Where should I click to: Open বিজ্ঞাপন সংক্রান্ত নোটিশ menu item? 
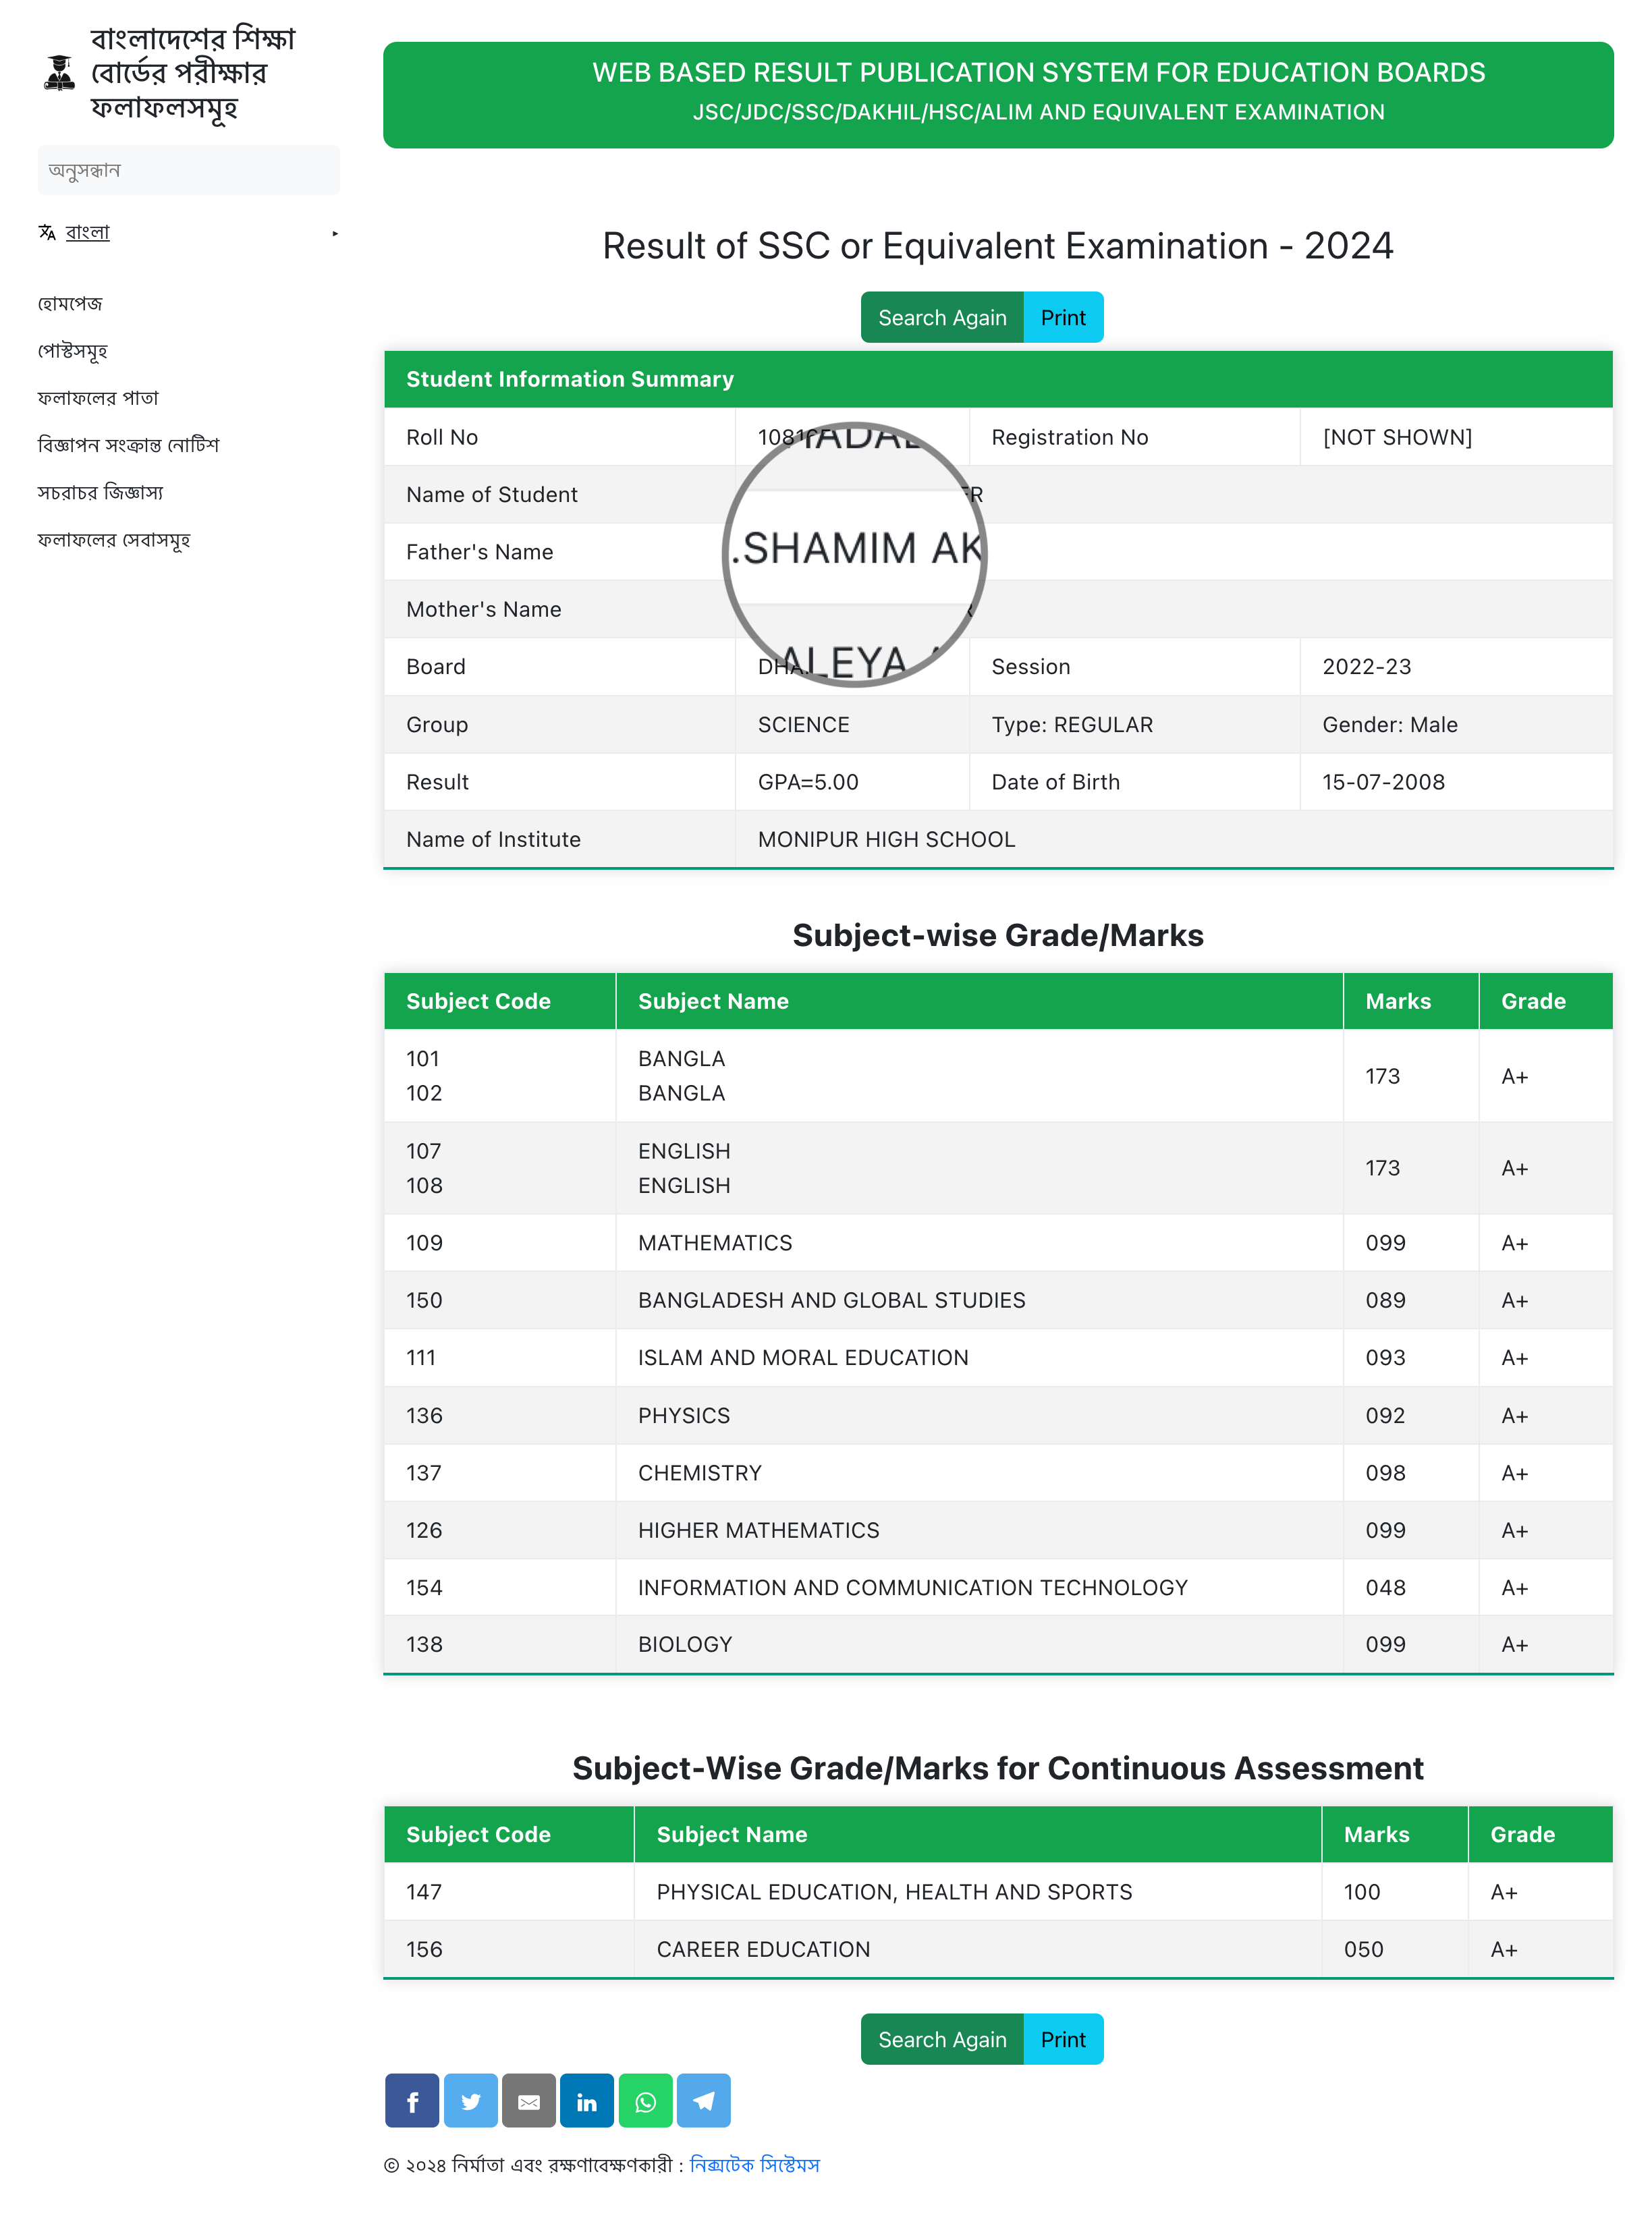[x=128, y=445]
